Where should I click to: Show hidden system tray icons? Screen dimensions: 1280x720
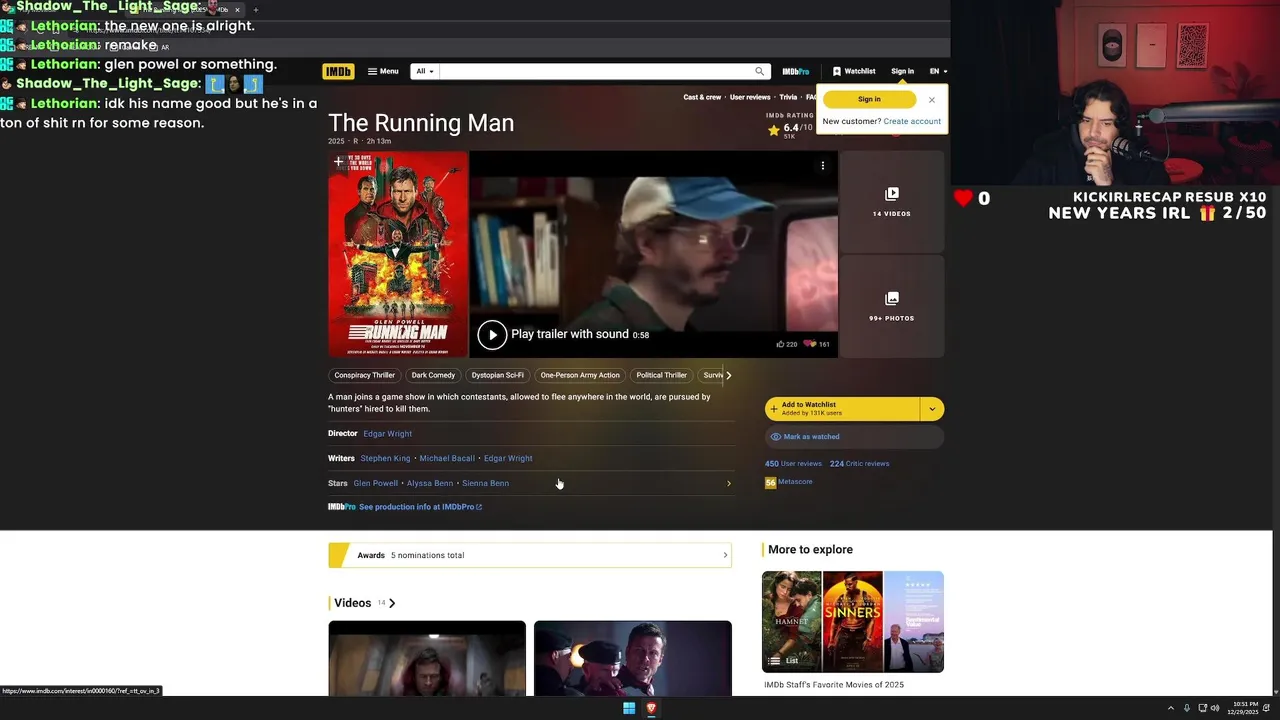click(1170, 708)
